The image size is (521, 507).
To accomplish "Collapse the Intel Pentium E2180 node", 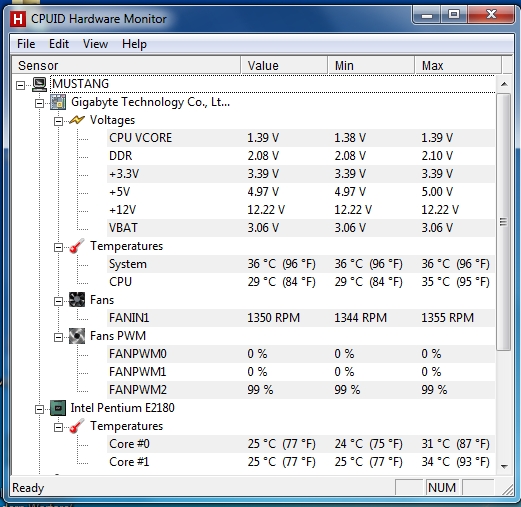I will point(39,409).
